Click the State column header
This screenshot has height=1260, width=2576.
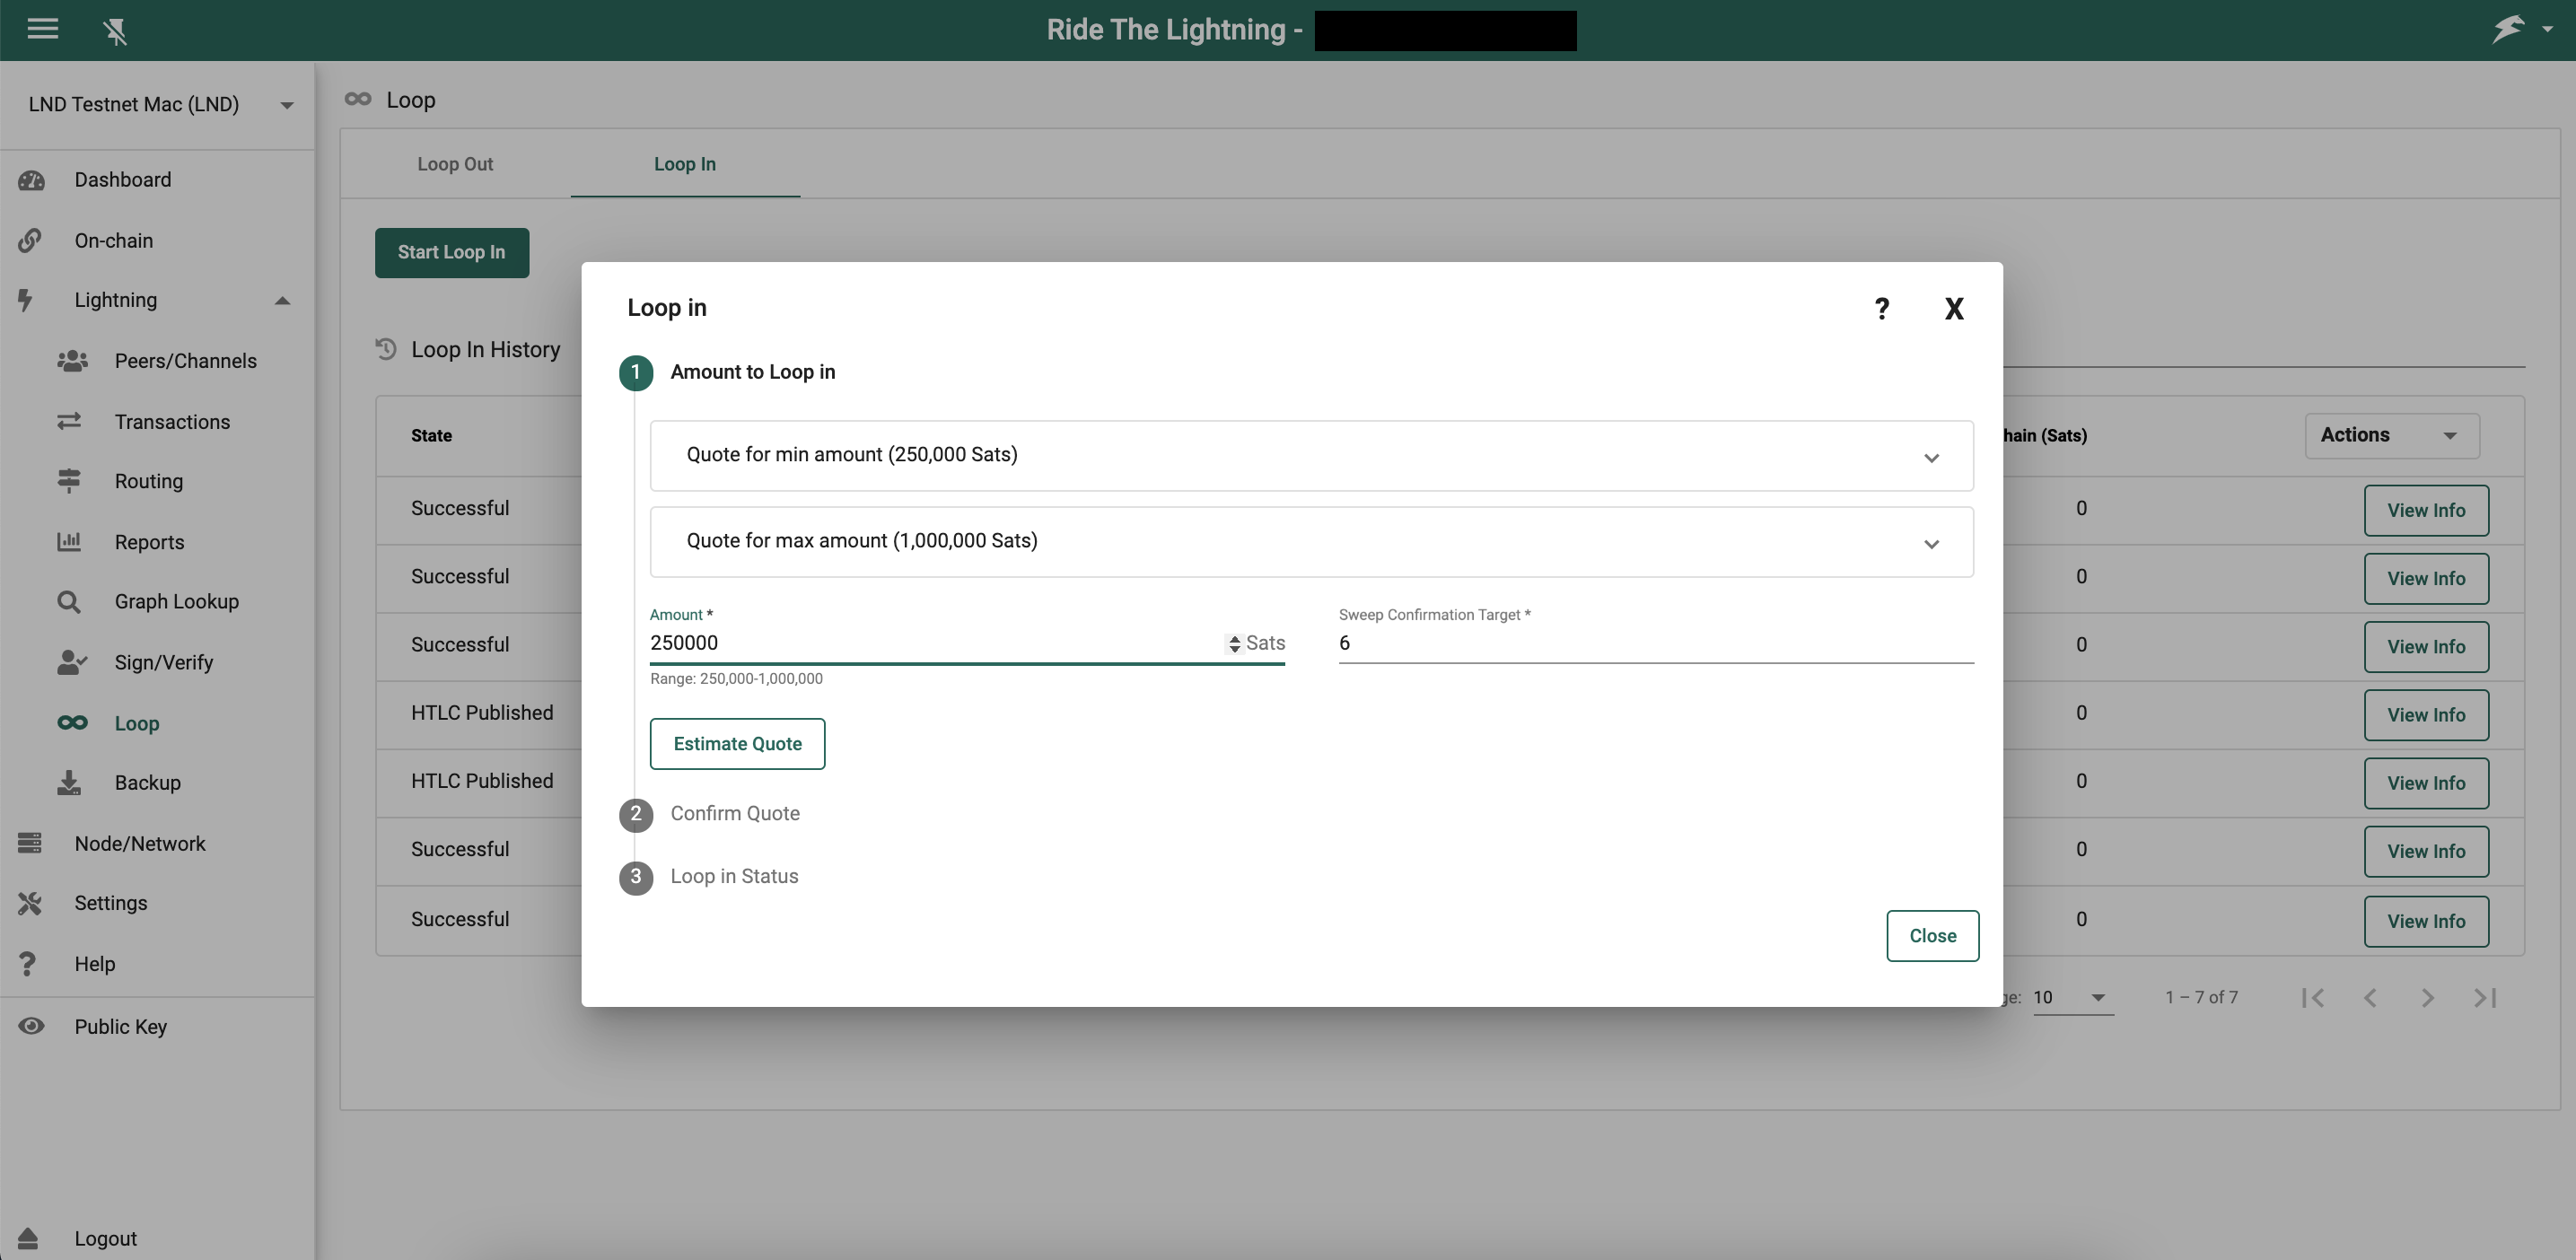pos(431,436)
